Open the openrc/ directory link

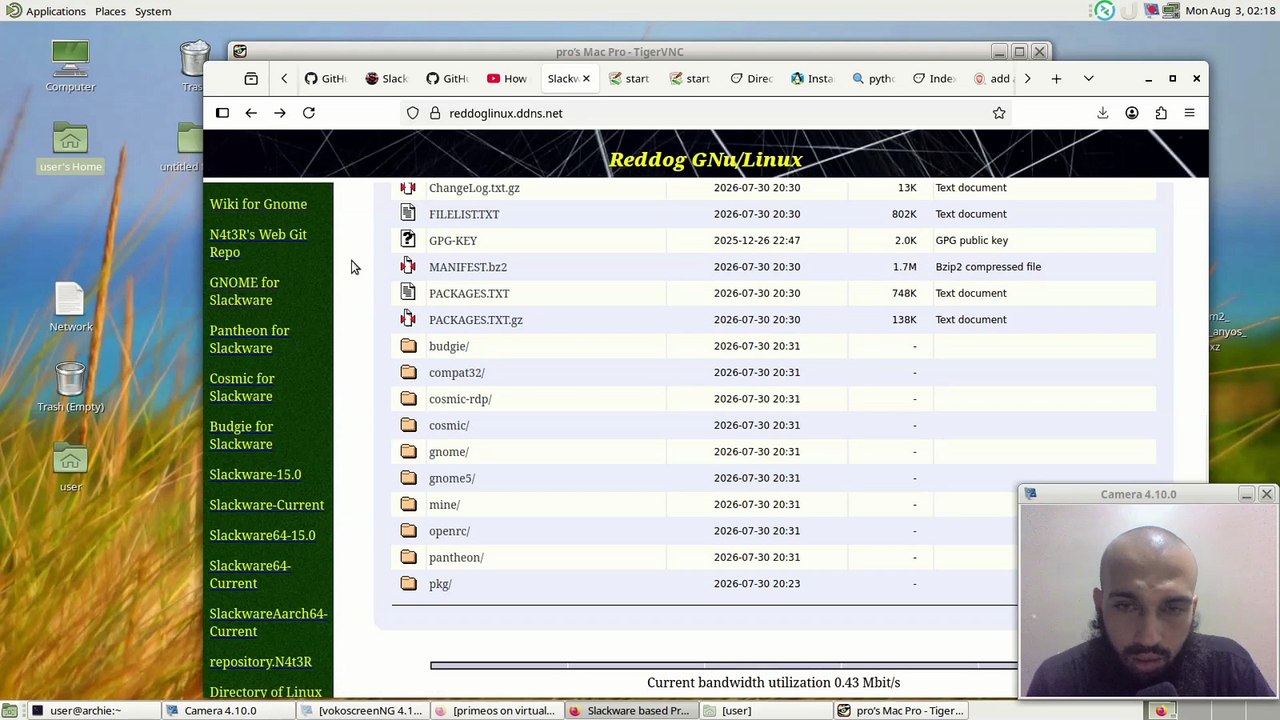(x=449, y=531)
